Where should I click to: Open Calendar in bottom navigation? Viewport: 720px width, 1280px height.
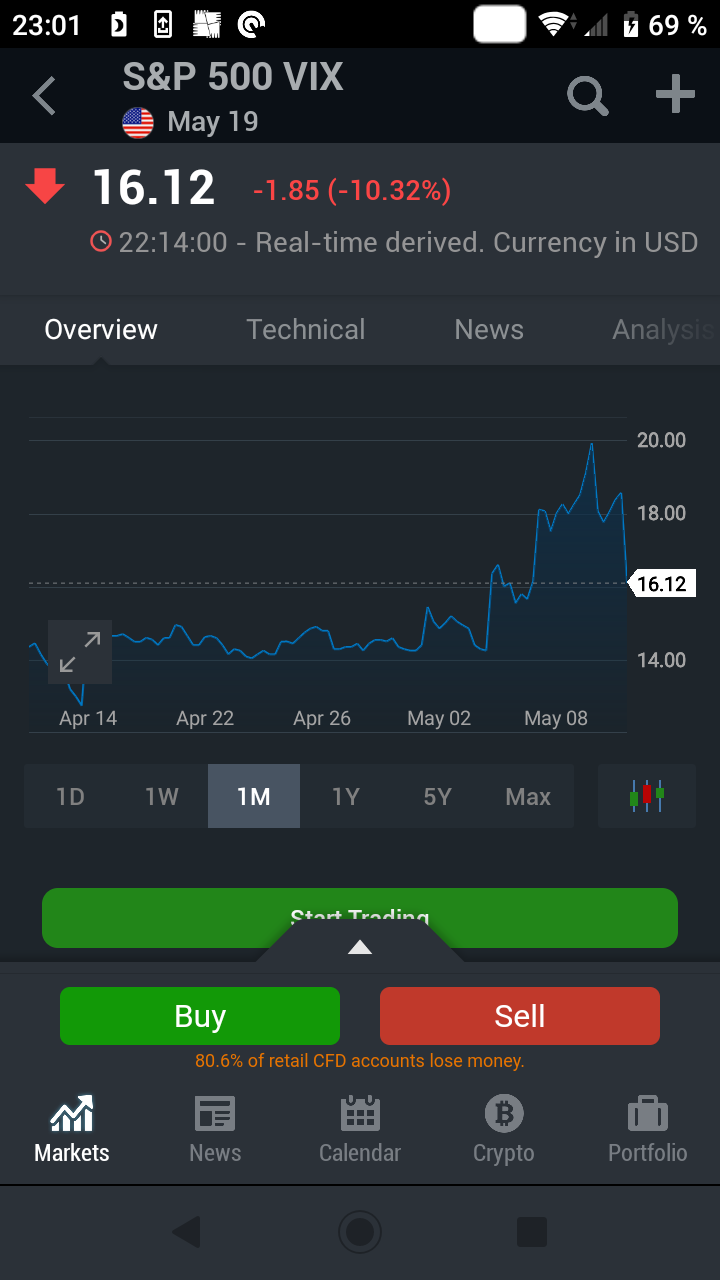(360, 1130)
